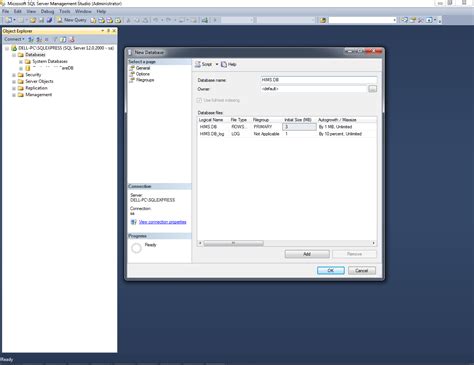Toggle the Object Explorer auto-hide pin

[108, 31]
